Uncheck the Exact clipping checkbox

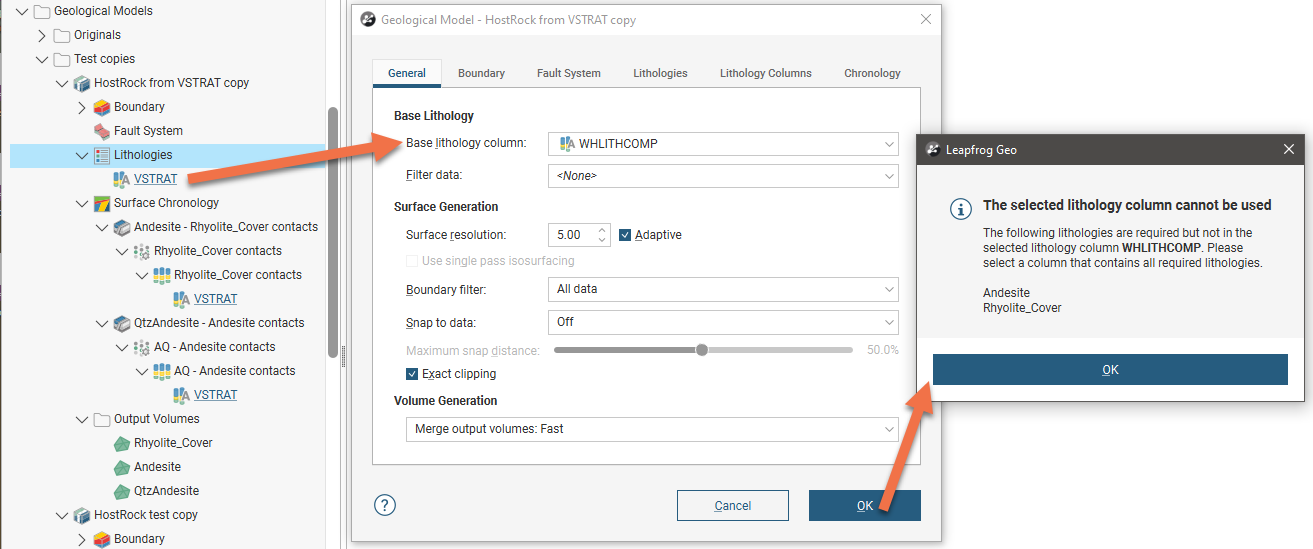[x=412, y=374]
